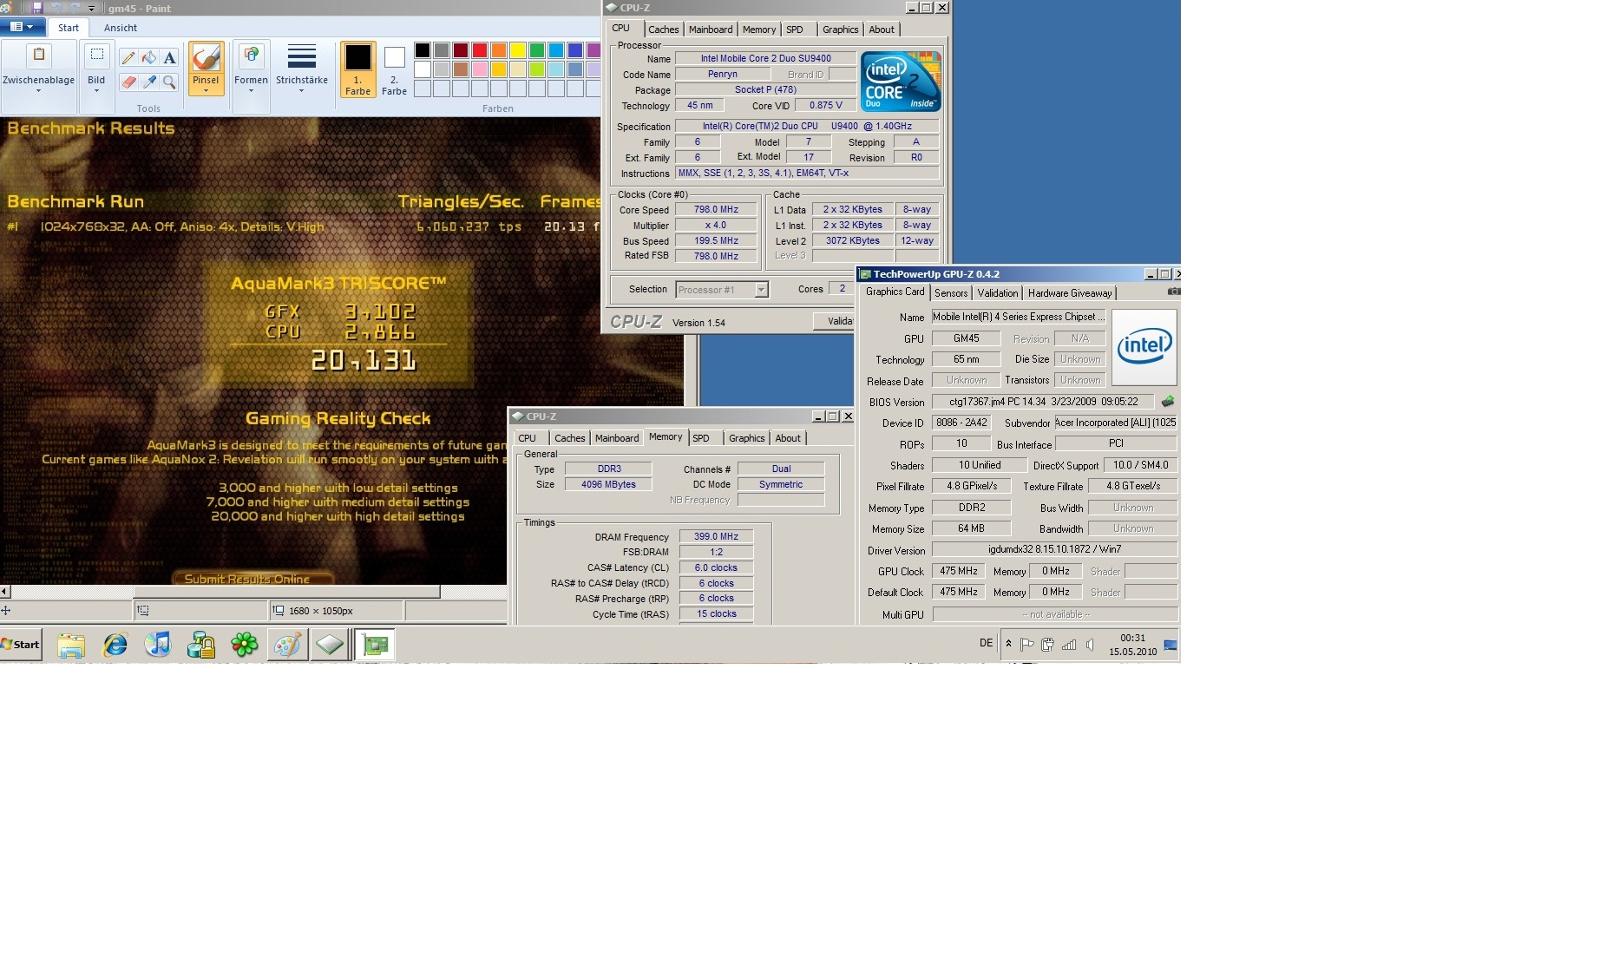Open the Memory tab in top CPU-Z
The height and width of the screenshot is (977, 1600).
coord(759,30)
